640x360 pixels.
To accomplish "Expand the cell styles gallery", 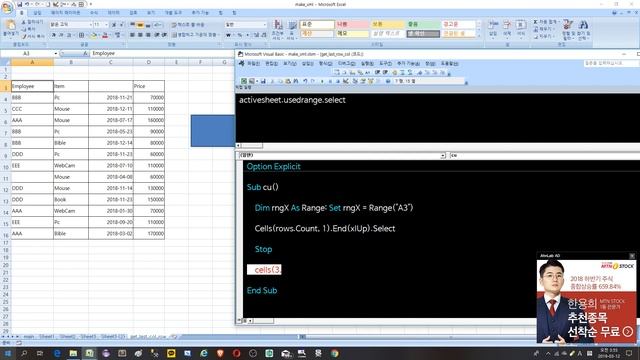I will pyautogui.click(x=479, y=36).
